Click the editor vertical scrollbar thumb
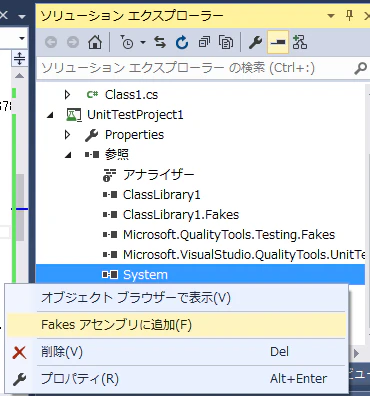The image size is (370, 396). [20, 207]
